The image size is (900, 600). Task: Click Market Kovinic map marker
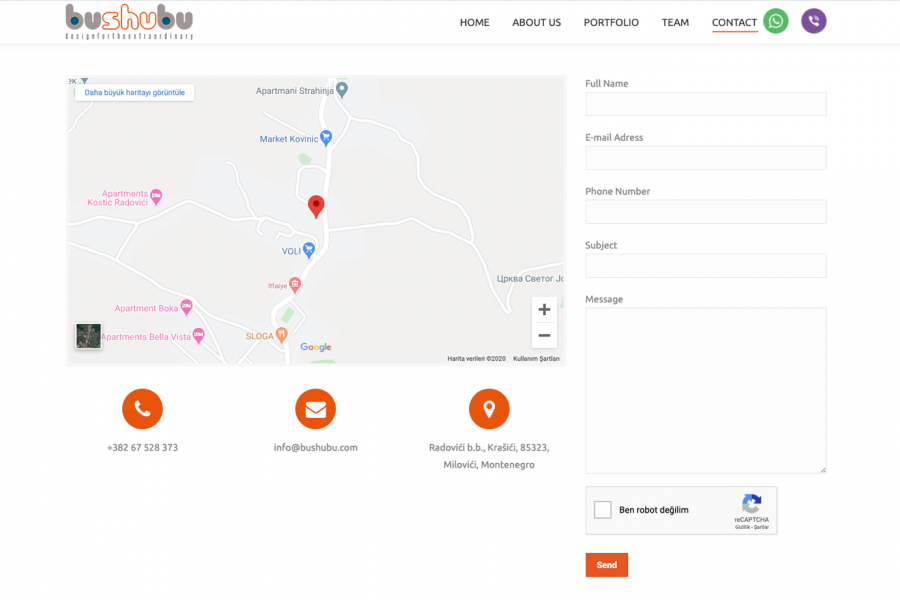[x=325, y=138]
